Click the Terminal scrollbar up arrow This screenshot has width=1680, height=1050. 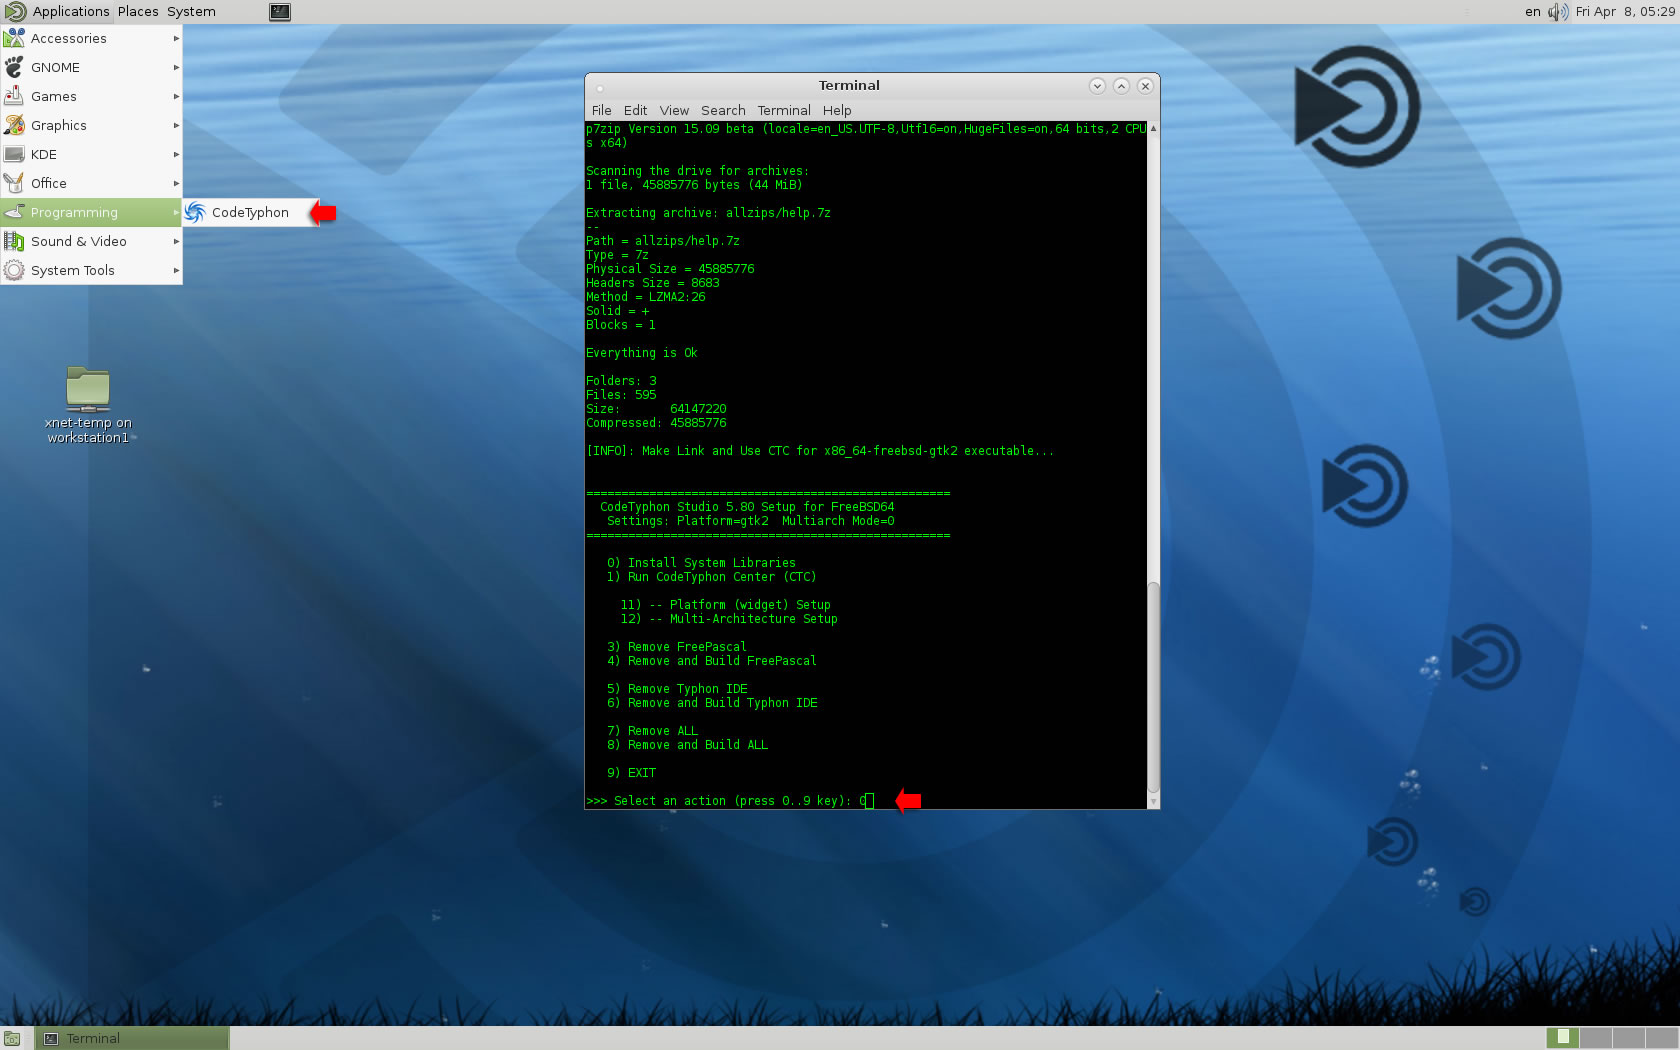(x=1153, y=128)
